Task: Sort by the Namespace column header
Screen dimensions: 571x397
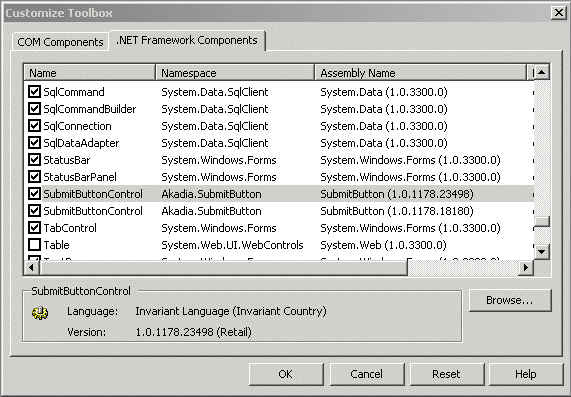Action: (x=235, y=73)
